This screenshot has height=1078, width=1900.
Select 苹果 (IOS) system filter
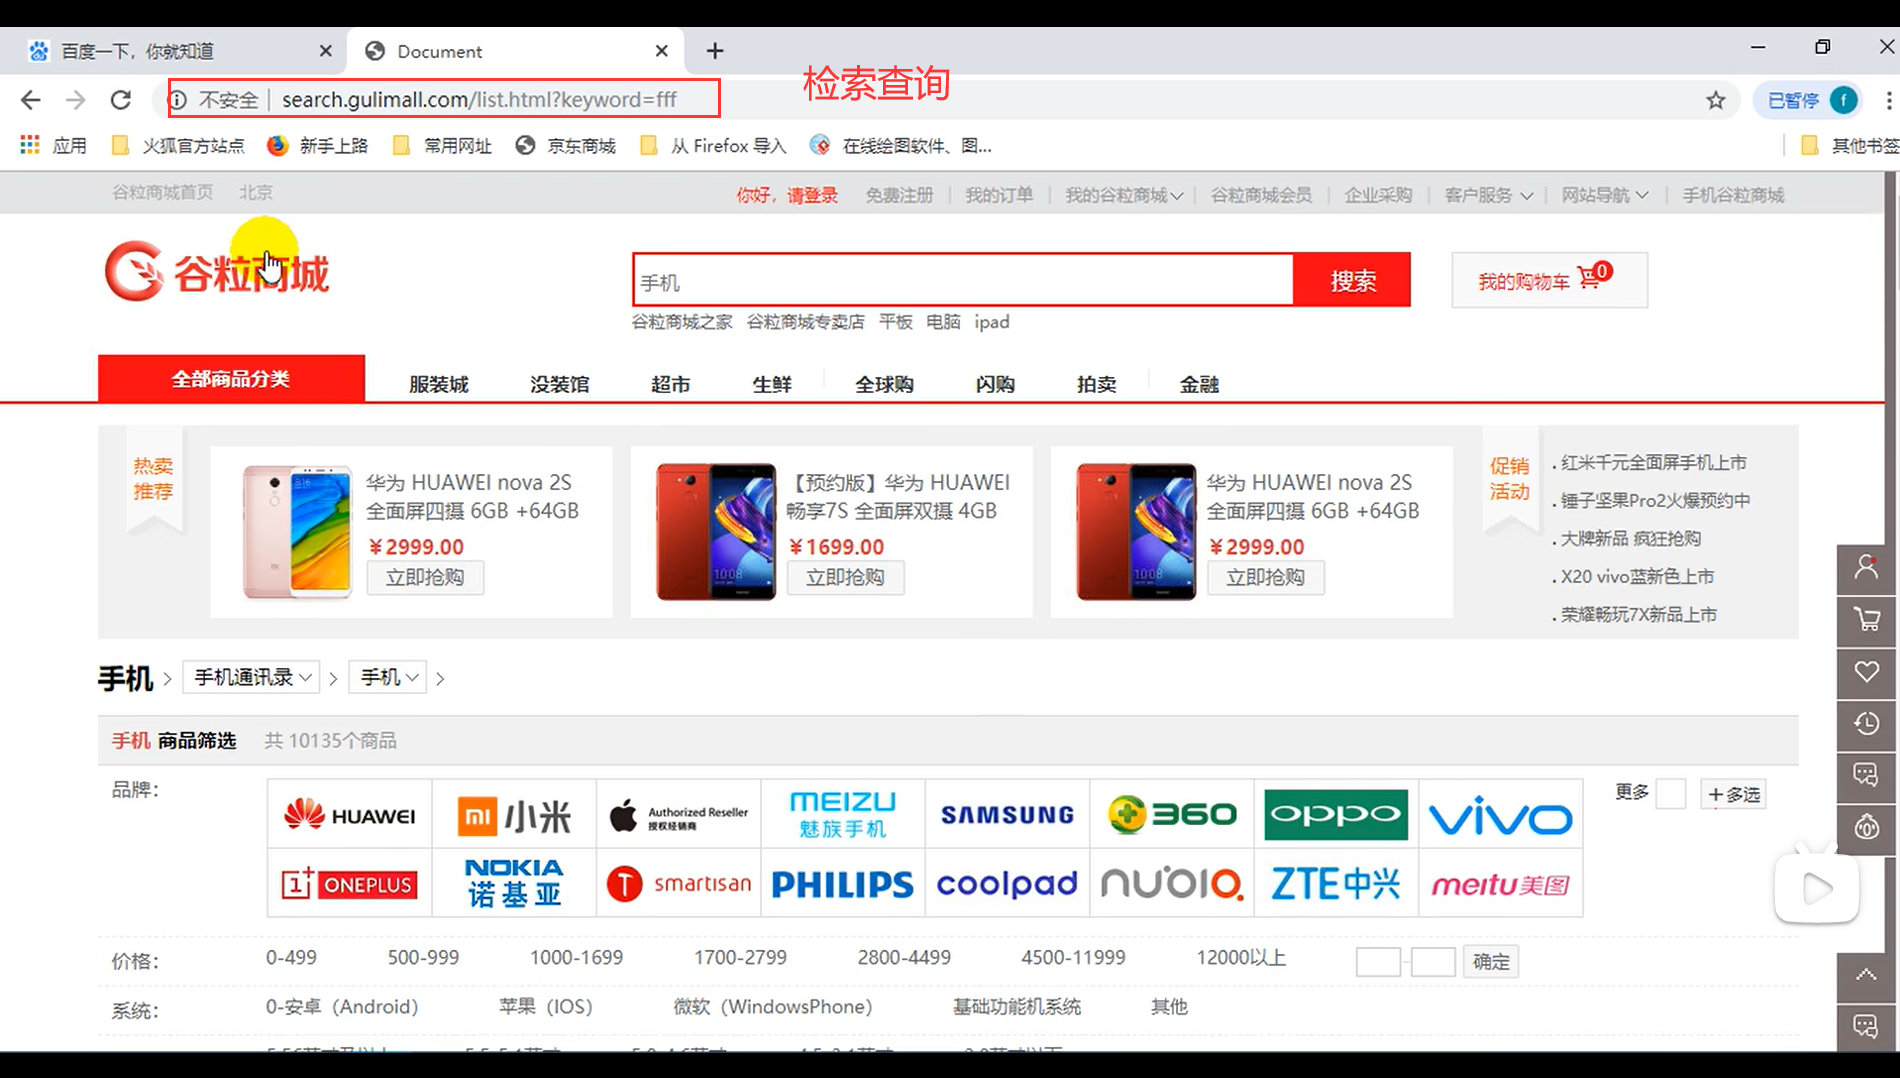click(x=546, y=1006)
